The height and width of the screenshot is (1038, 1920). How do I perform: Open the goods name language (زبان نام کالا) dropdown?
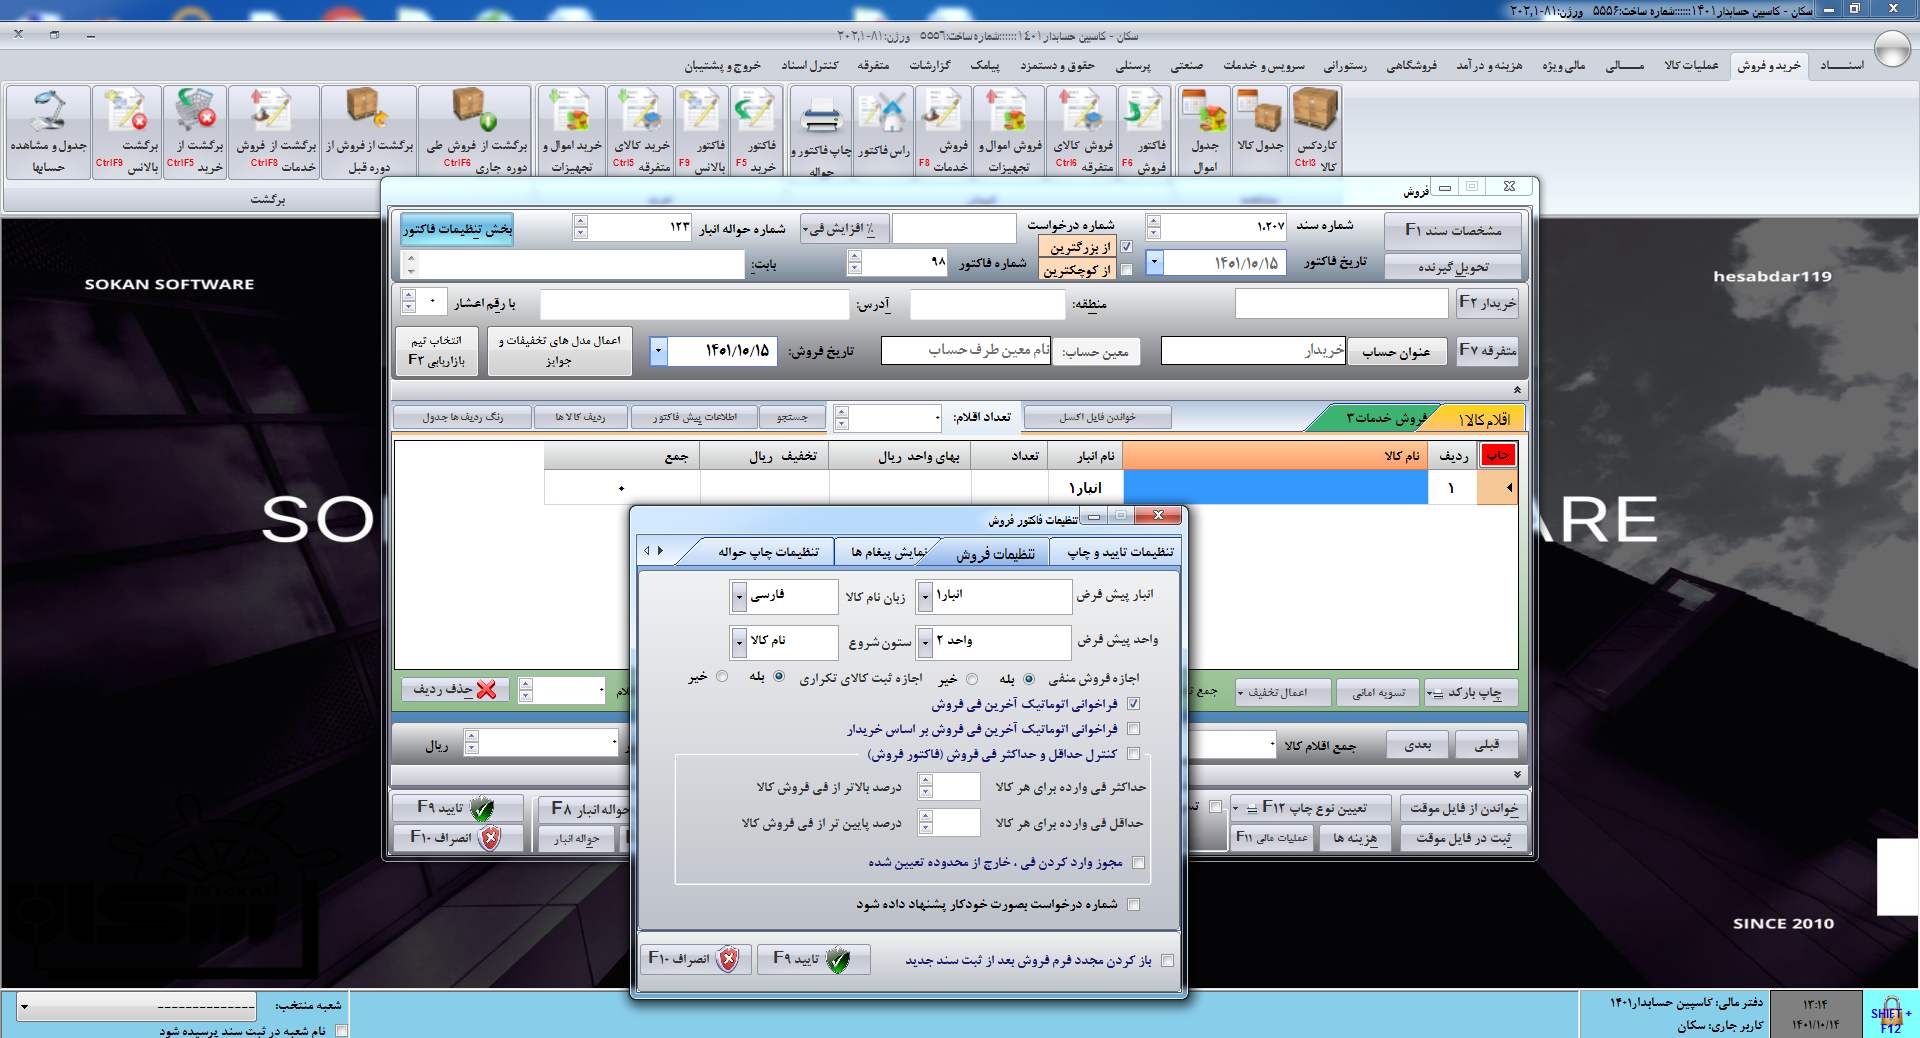[739, 596]
